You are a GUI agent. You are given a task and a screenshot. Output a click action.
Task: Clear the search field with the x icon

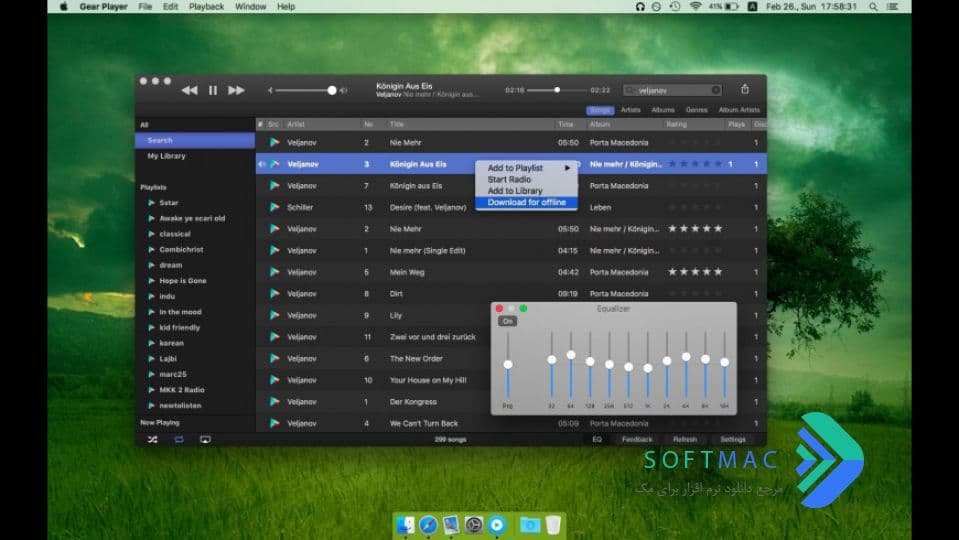715,91
